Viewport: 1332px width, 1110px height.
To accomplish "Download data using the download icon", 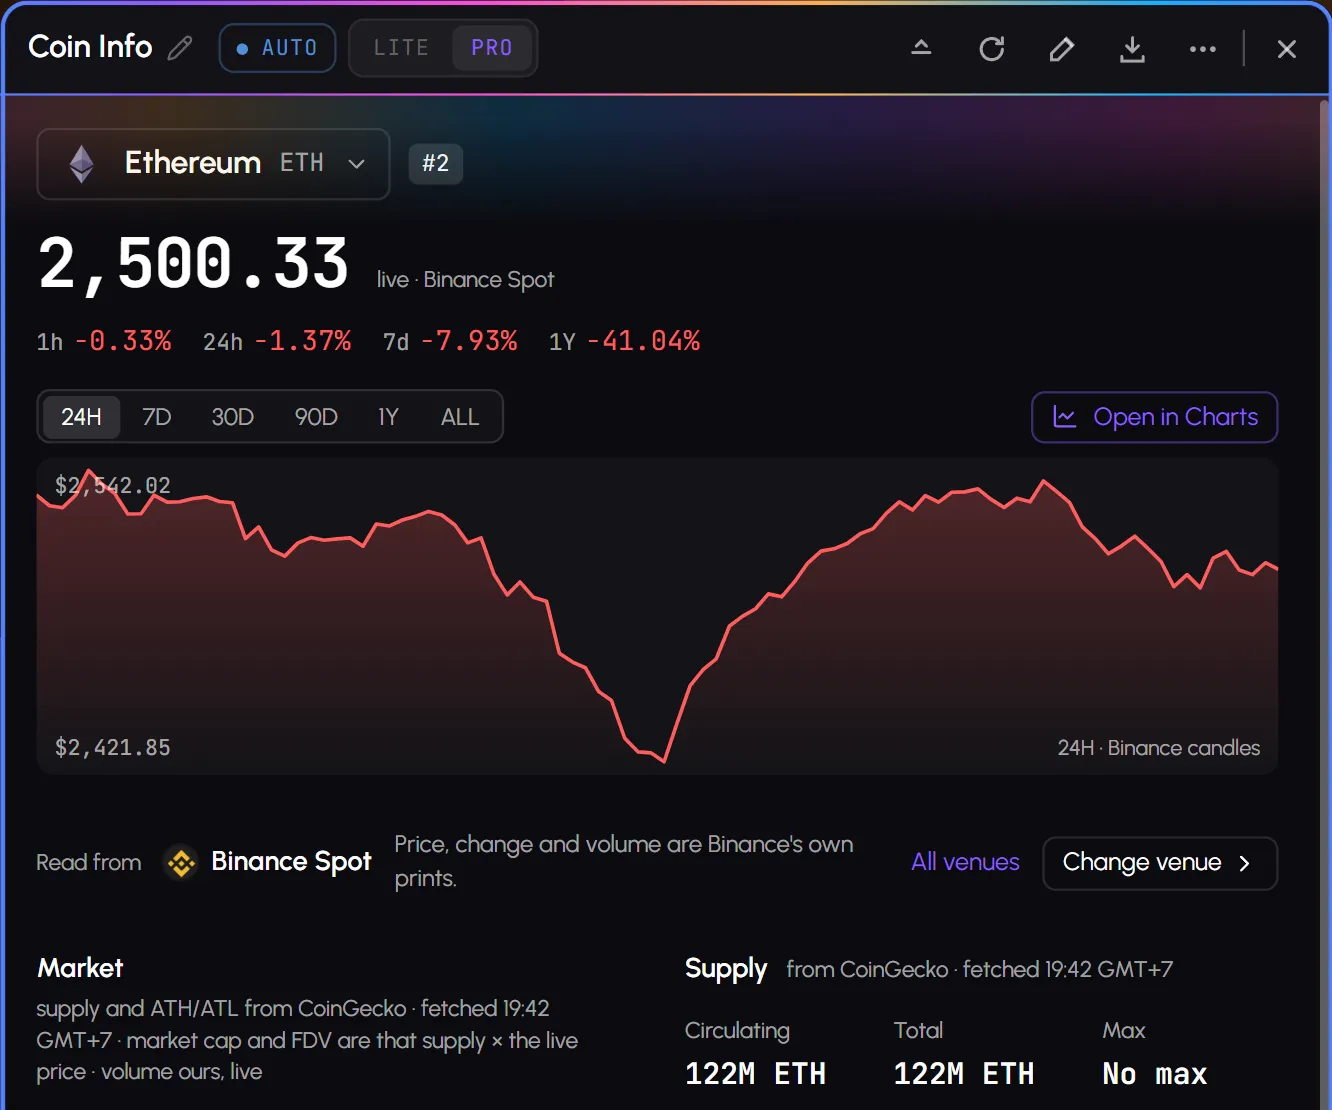I will point(1132,49).
